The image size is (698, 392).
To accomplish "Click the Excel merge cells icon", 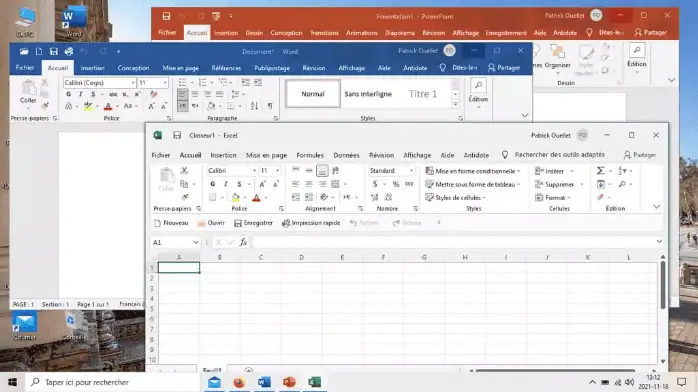I will [336, 184].
